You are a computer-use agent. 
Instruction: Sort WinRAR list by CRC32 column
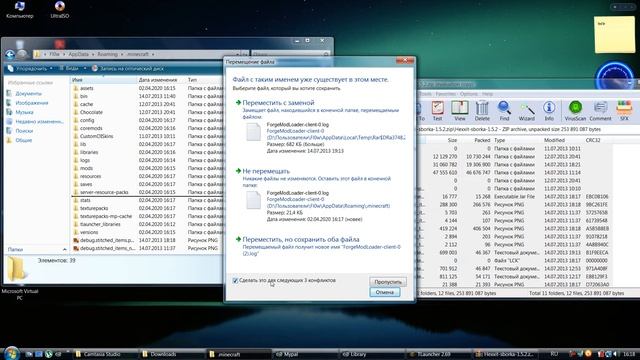pyautogui.click(x=598, y=140)
